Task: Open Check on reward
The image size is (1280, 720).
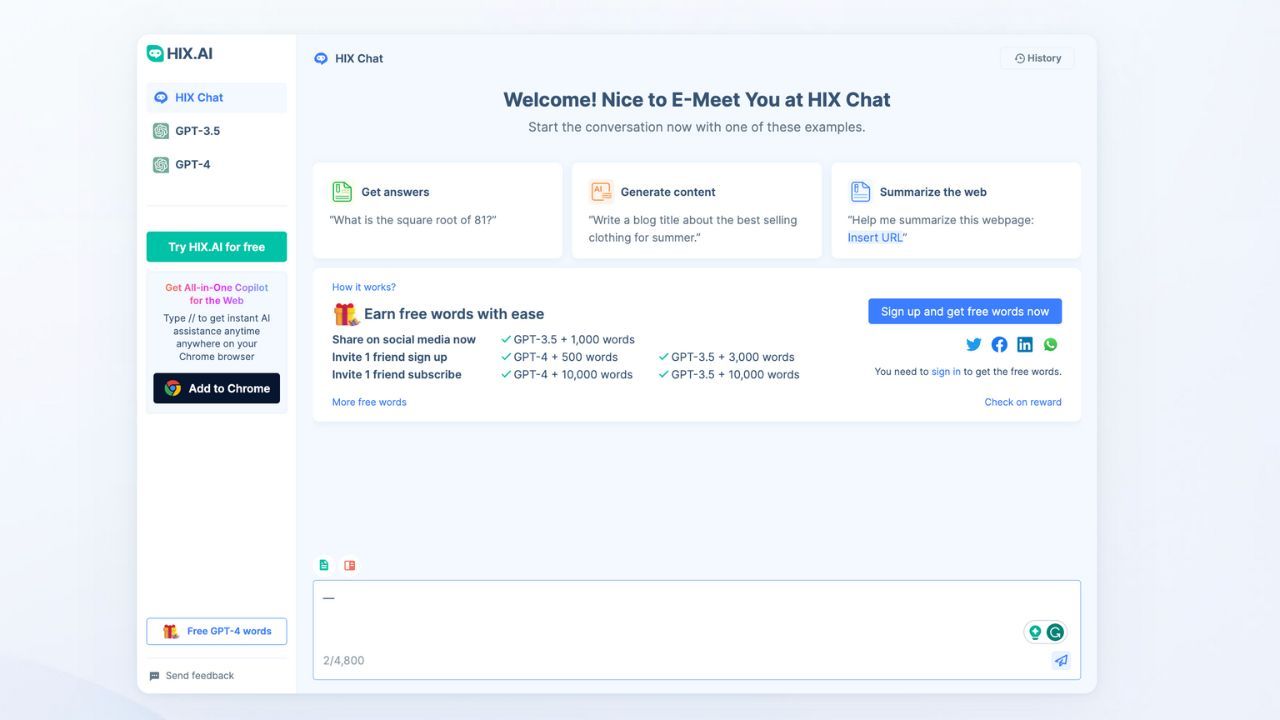Action: (x=1023, y=401)
